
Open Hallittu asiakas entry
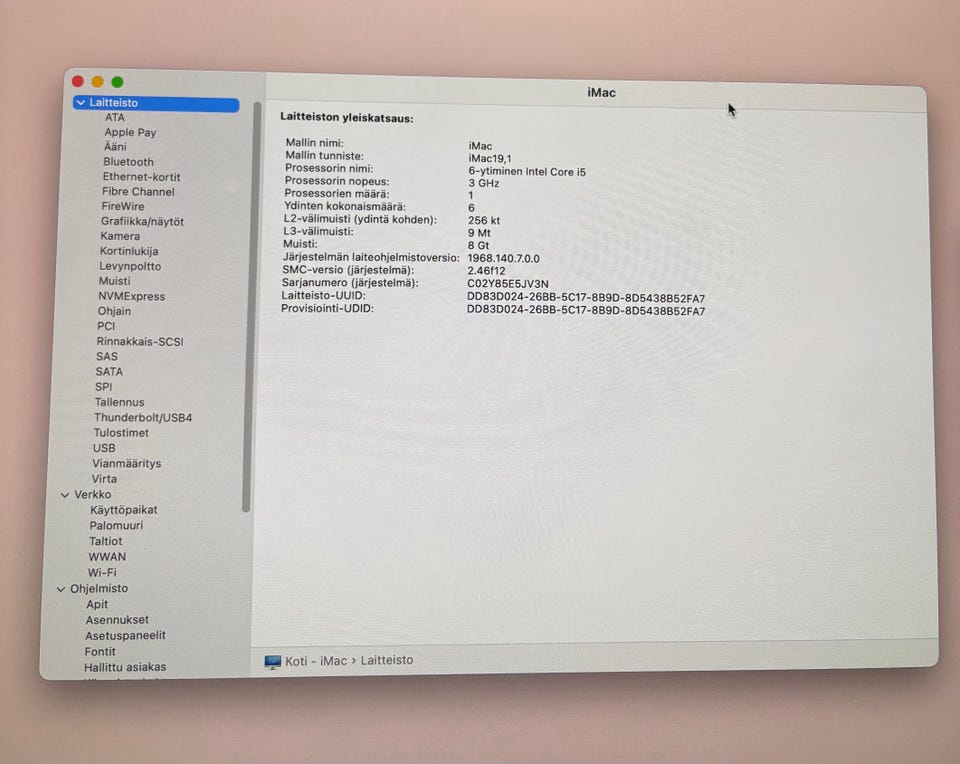tap(125, 667)
